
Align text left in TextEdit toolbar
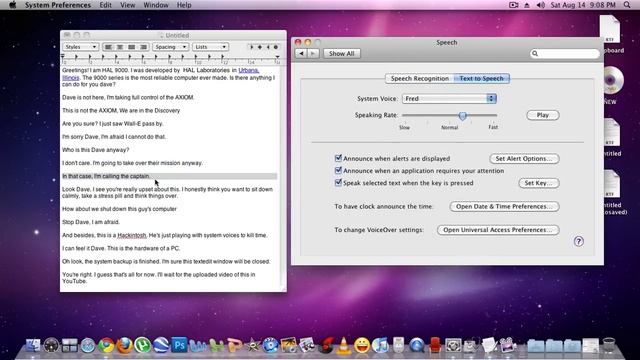pyautogui.click(x=108, y=47)
